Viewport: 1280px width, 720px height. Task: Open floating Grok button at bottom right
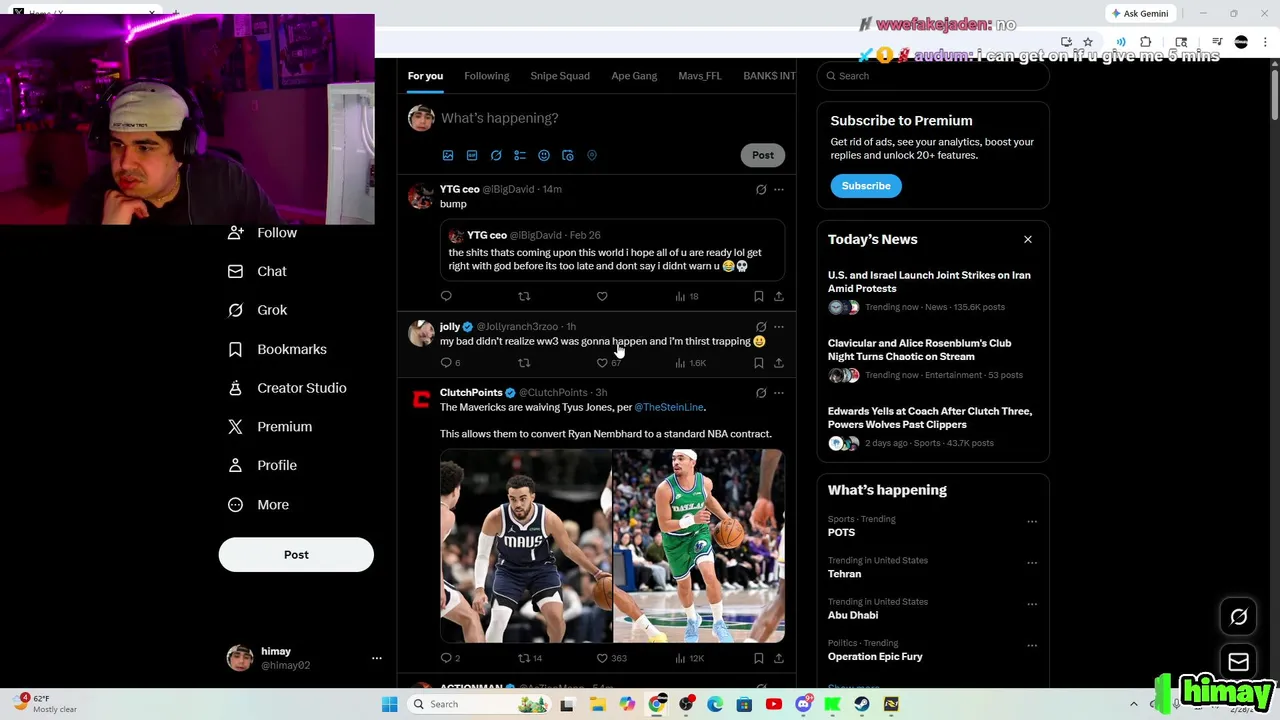click(x=1238, y=617)
